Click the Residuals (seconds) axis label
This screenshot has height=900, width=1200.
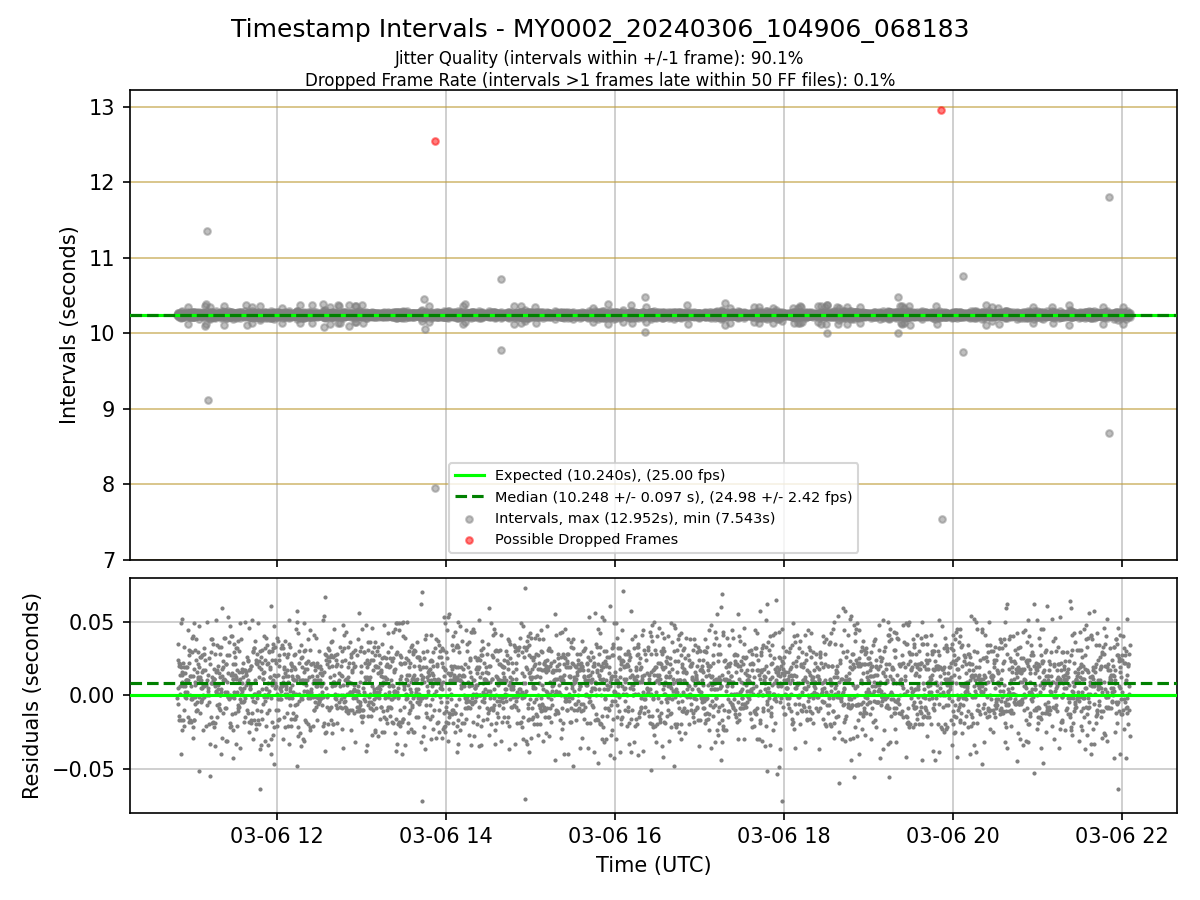[x=31, y=696]
